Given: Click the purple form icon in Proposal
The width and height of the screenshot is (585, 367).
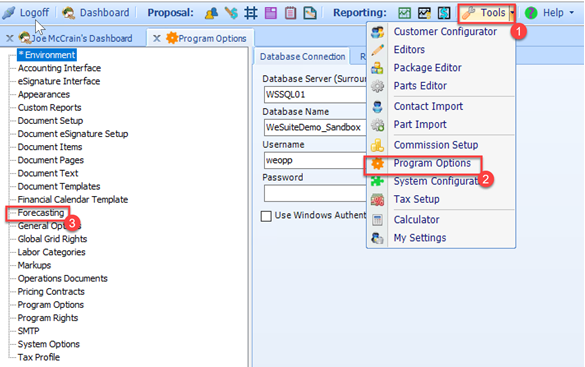Looking at the screenshot, I should pyautogui.click(x=270, y=13).
